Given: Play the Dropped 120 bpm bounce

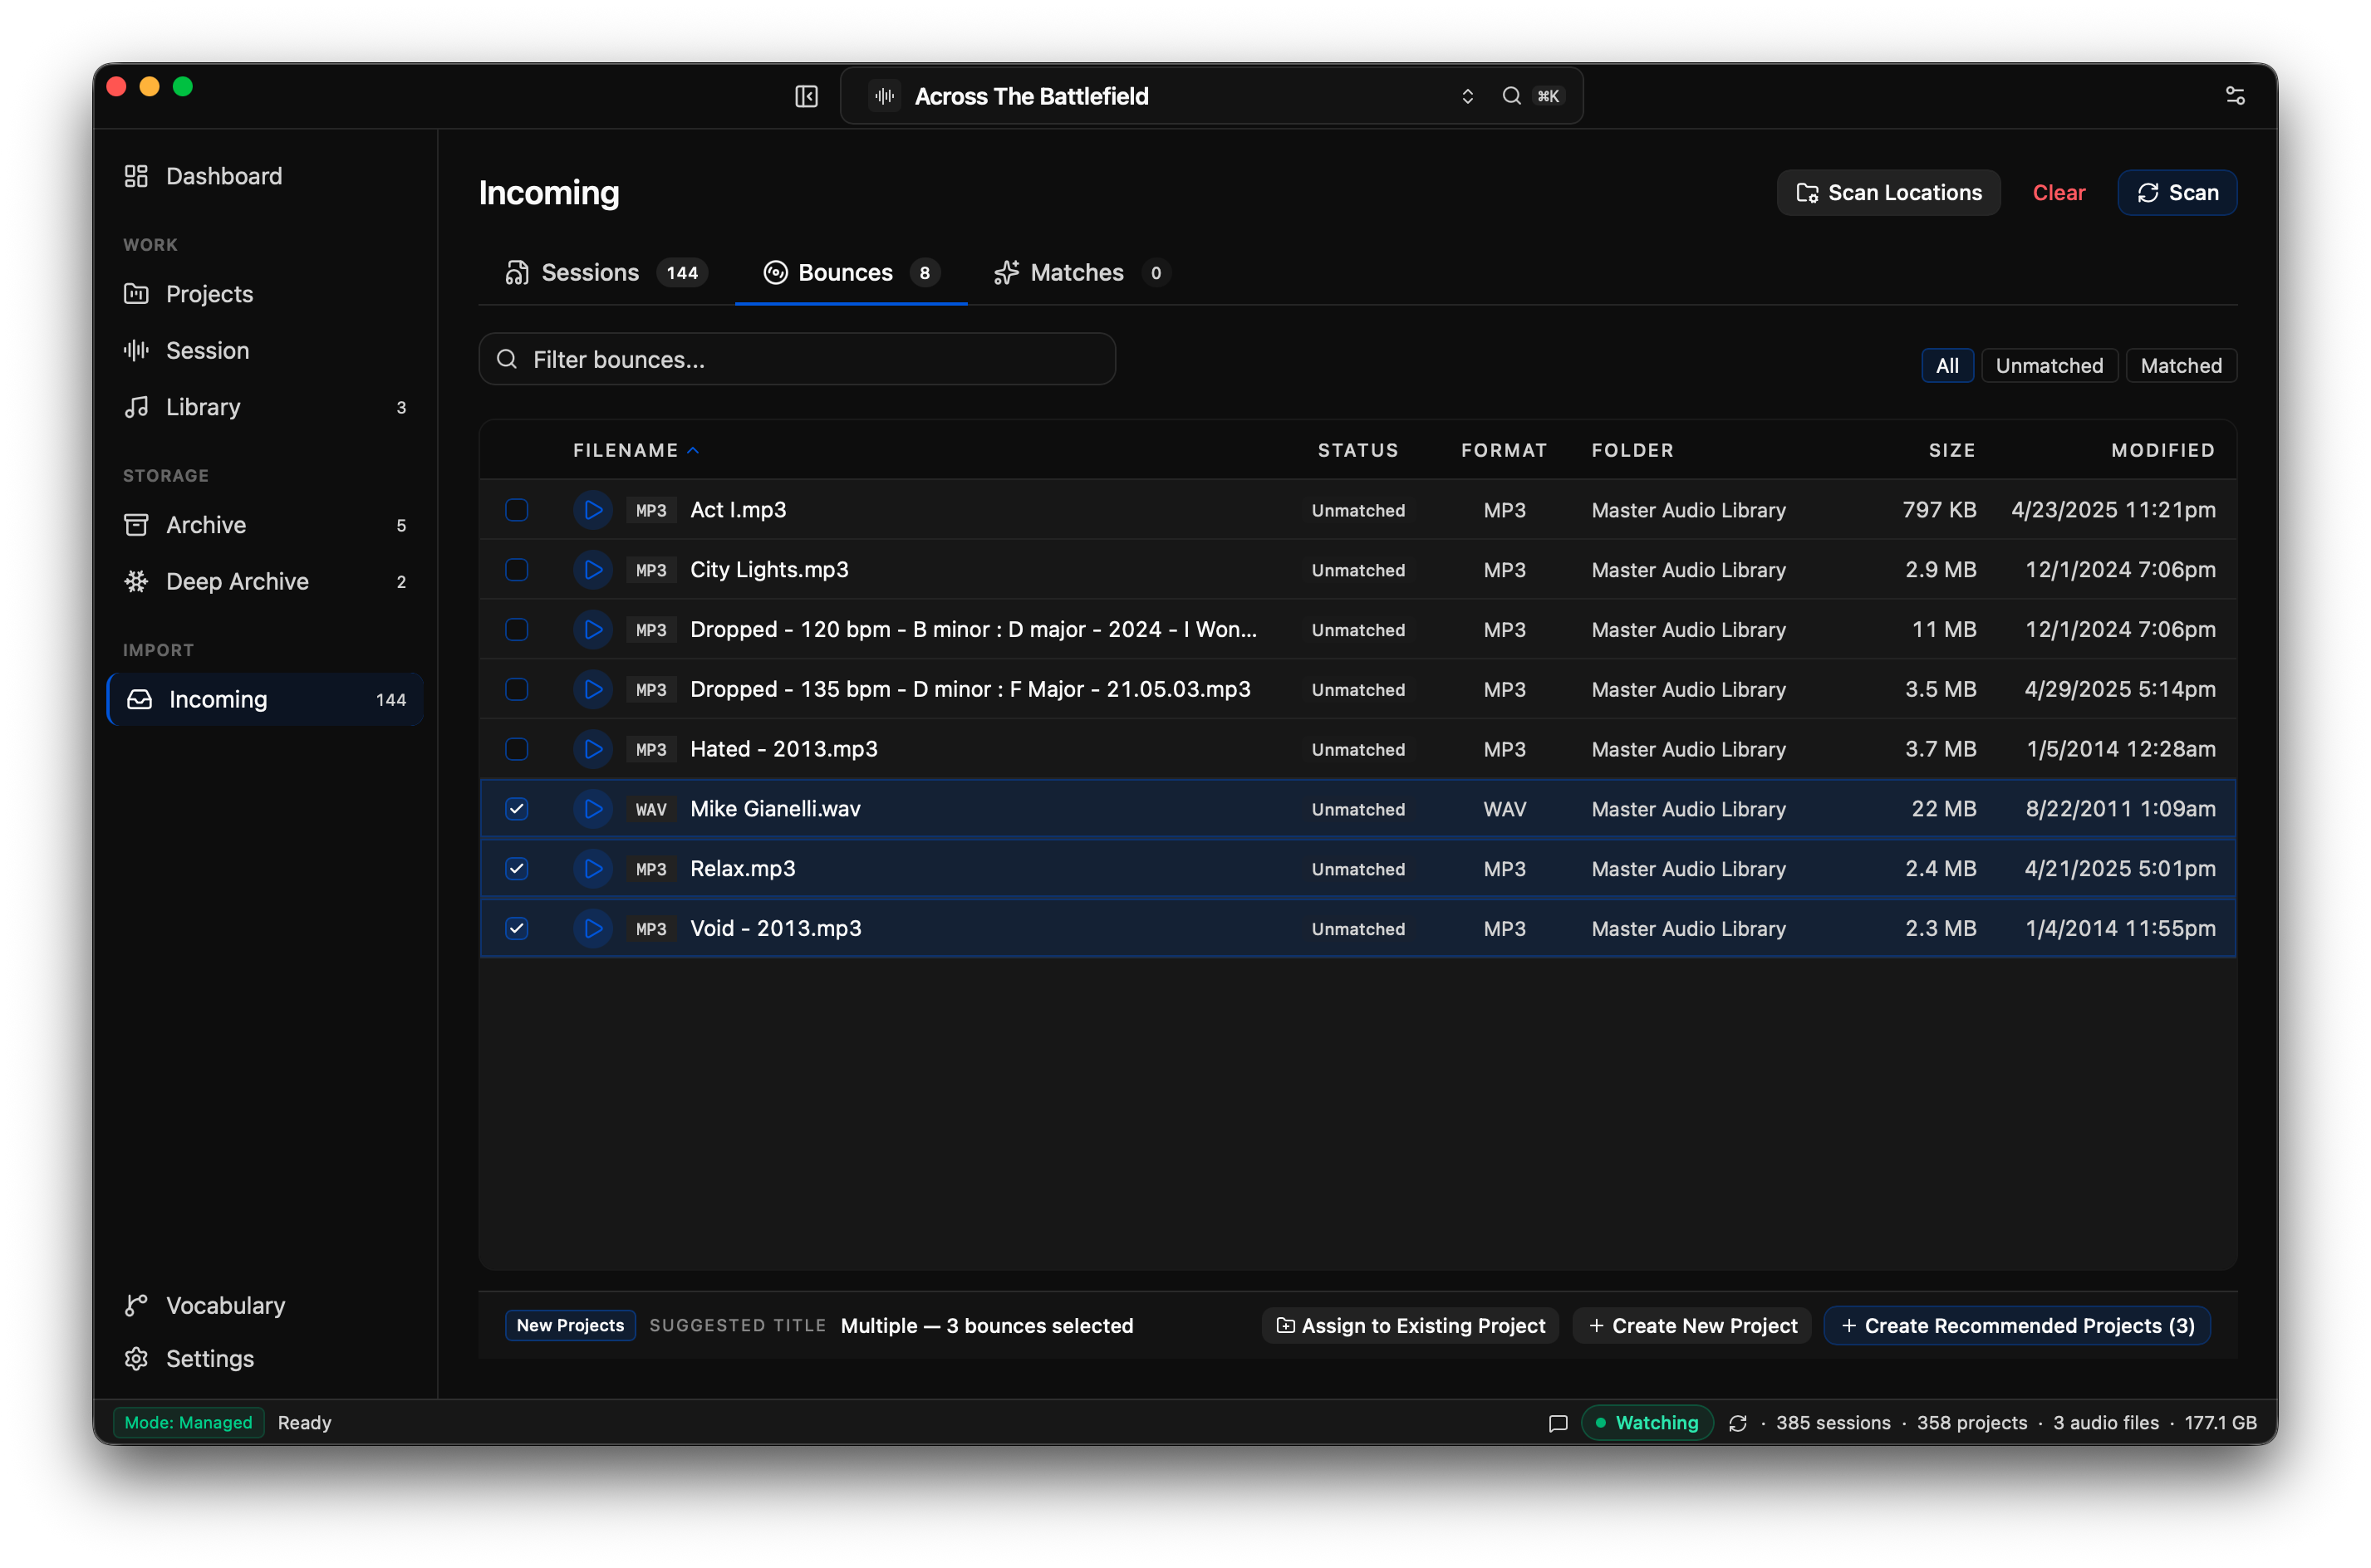Looking at the screenshot, I should 593,629.
